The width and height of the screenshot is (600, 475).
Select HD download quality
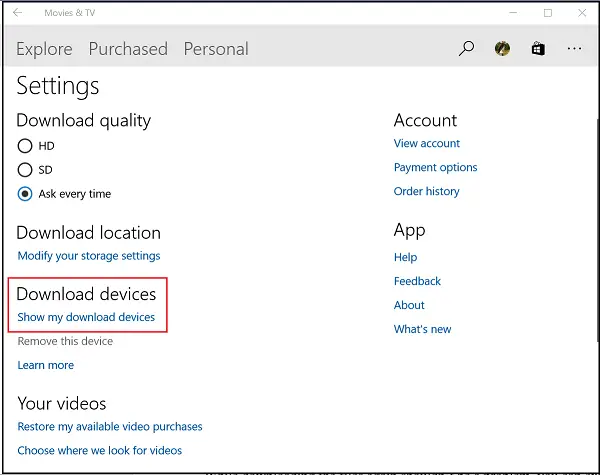[x=26, y=146]
